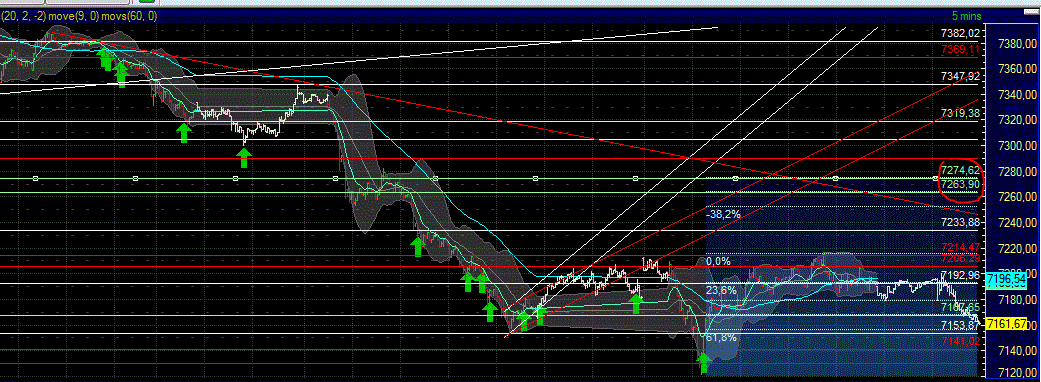
Task: Click the yellow 7161,67 current price tag
Action: (1007, 324)
